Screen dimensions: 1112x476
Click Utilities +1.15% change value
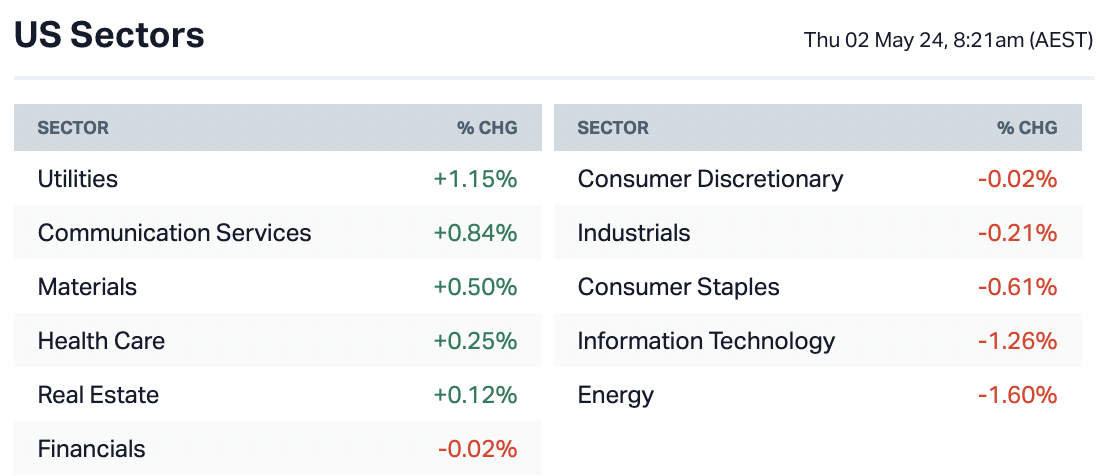pyautogui.click(x=475, y=179)
